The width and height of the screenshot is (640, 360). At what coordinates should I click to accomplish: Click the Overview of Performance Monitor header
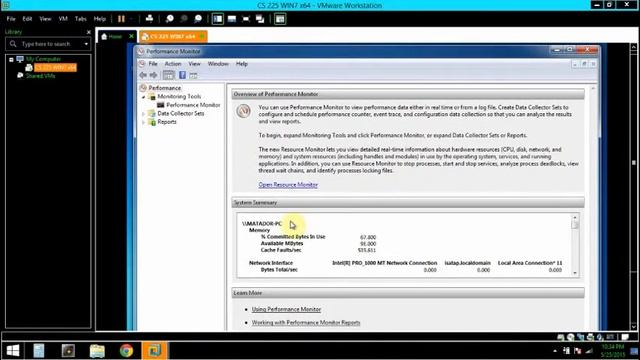click(x=407, y=94)
